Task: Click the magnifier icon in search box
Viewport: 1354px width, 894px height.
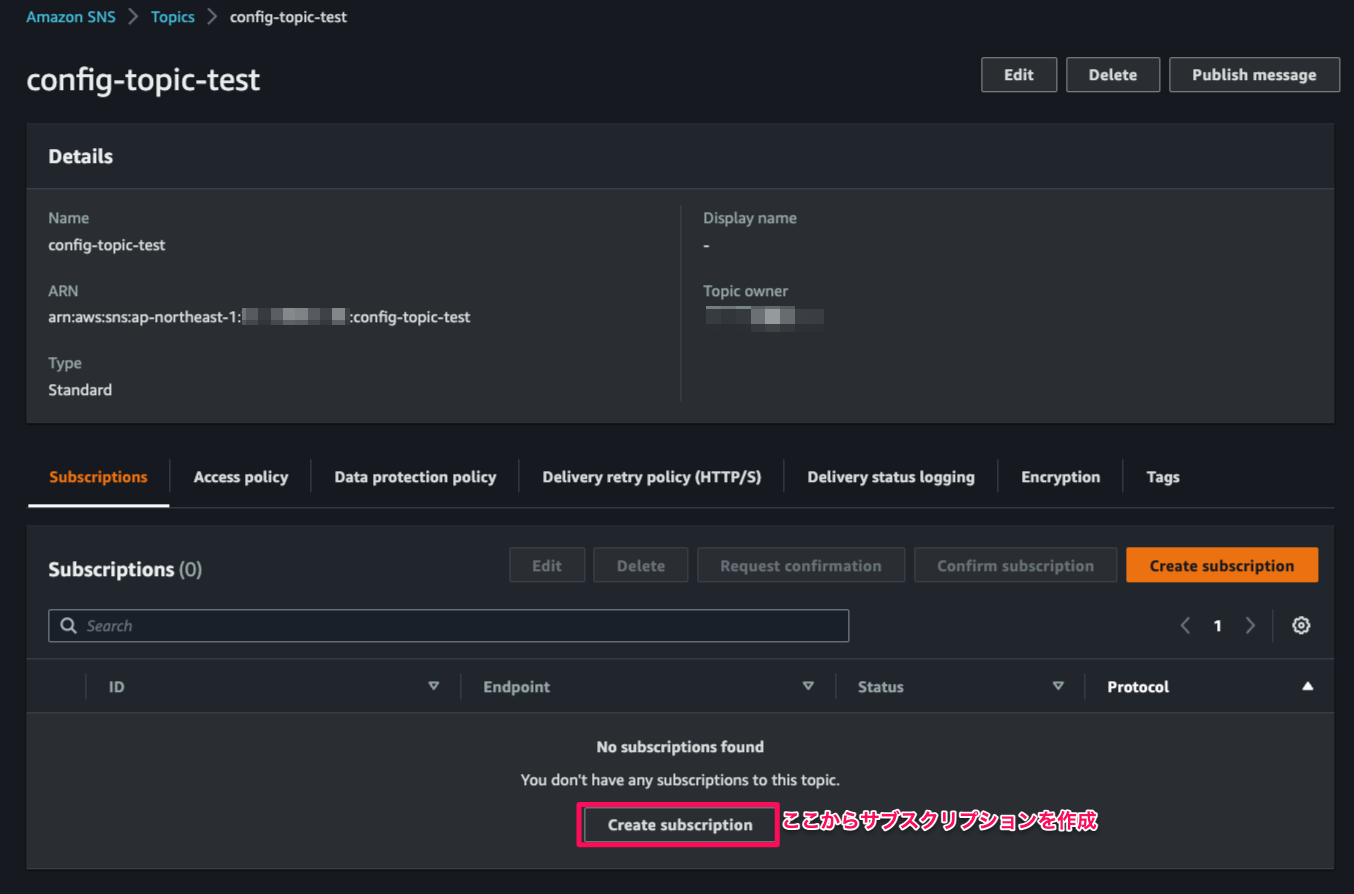Action: pos(68,625)
